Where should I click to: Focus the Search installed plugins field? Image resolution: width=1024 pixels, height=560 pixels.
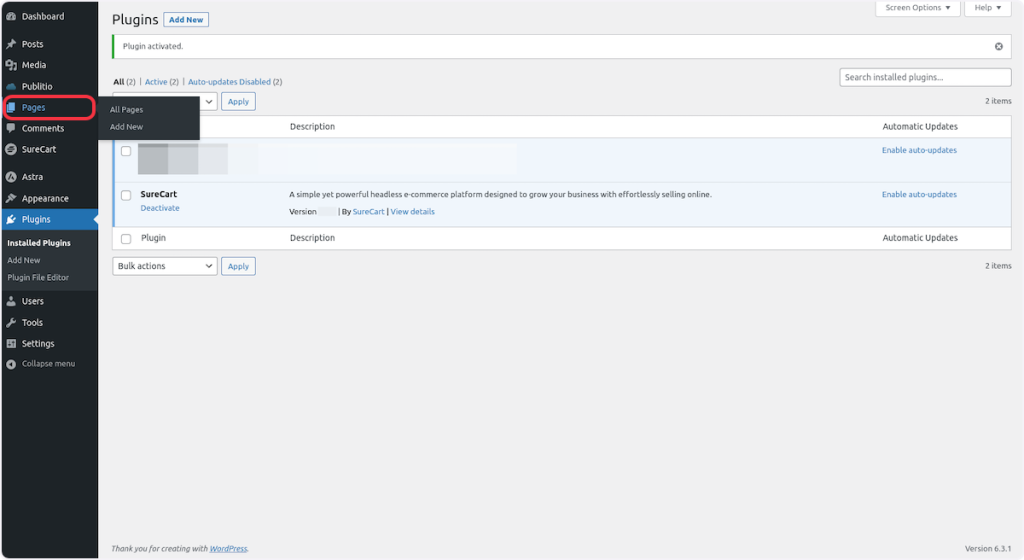click(925, 77)
